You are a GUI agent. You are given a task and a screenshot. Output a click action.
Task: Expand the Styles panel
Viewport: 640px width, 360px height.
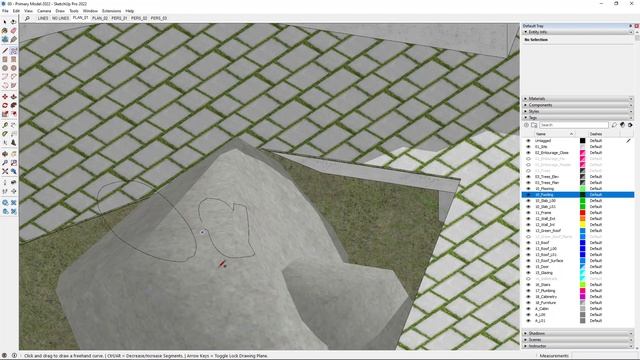[578, 111]
